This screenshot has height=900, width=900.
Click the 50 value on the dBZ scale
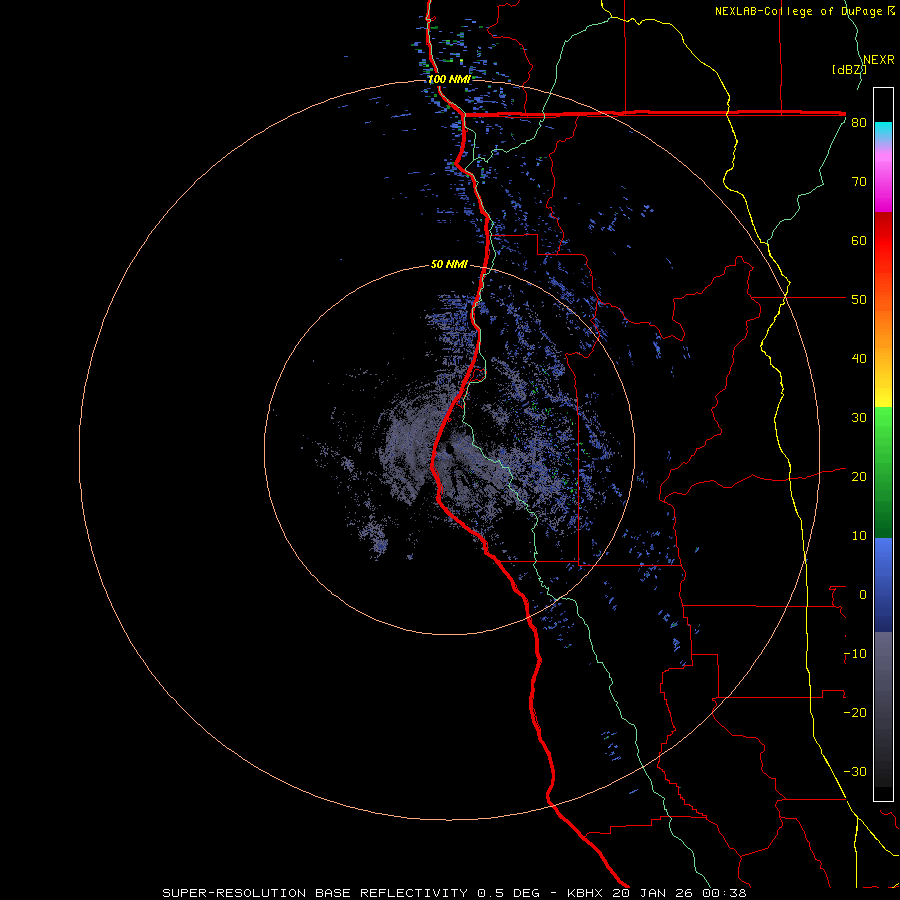(859, 300)
